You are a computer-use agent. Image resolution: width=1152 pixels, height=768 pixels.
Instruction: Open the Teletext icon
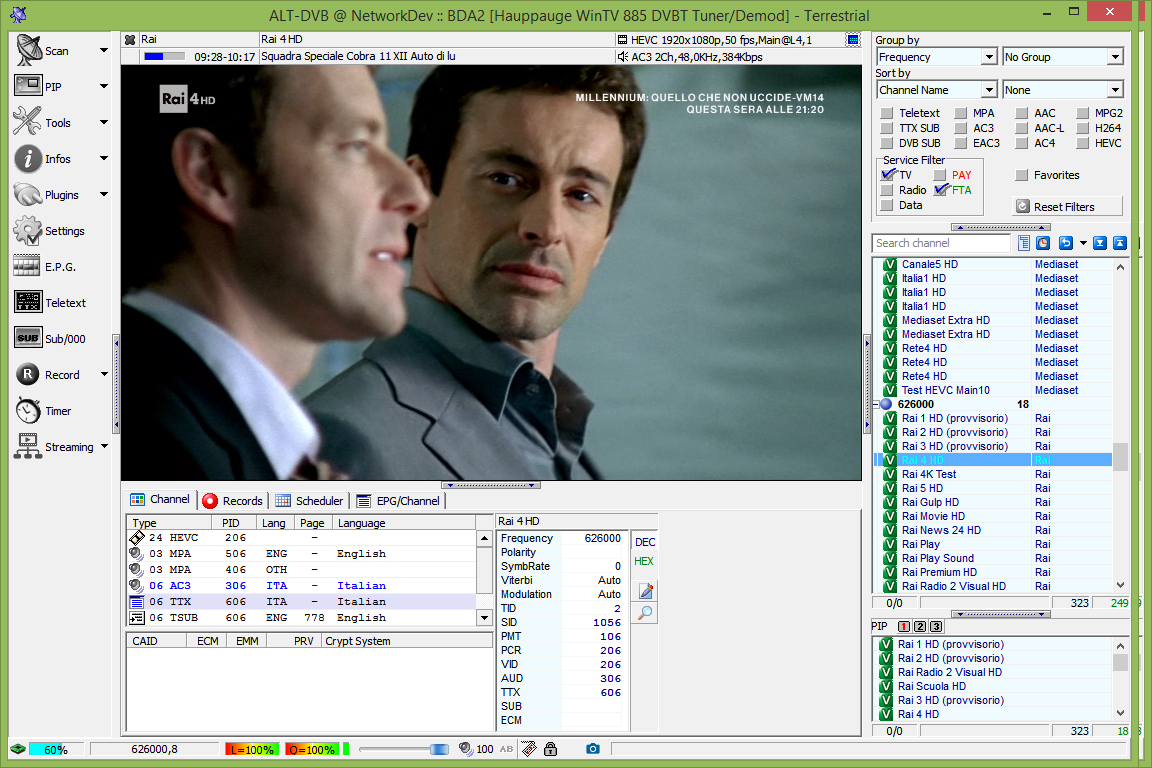point(28,302)
